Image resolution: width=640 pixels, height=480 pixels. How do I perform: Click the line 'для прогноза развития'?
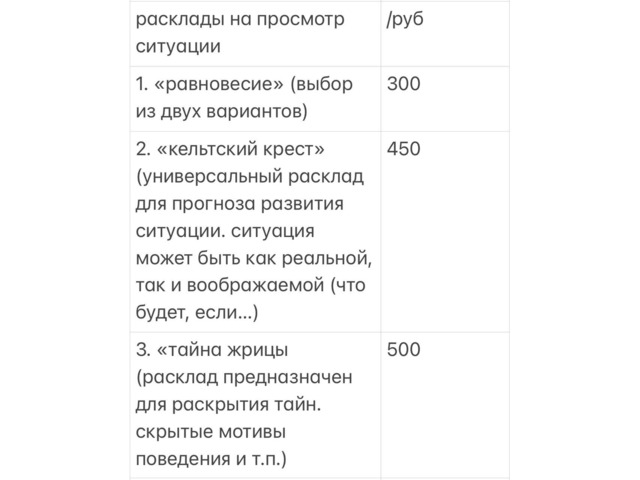click(x=240, y=204)
